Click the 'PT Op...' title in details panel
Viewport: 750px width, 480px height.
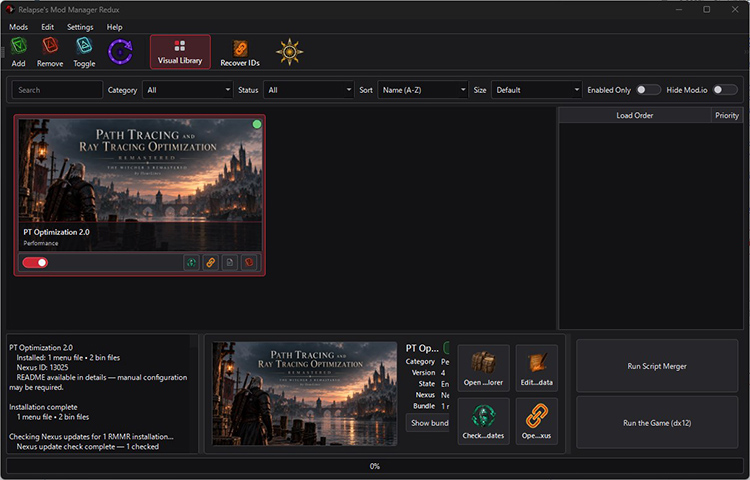coord(422,349)
